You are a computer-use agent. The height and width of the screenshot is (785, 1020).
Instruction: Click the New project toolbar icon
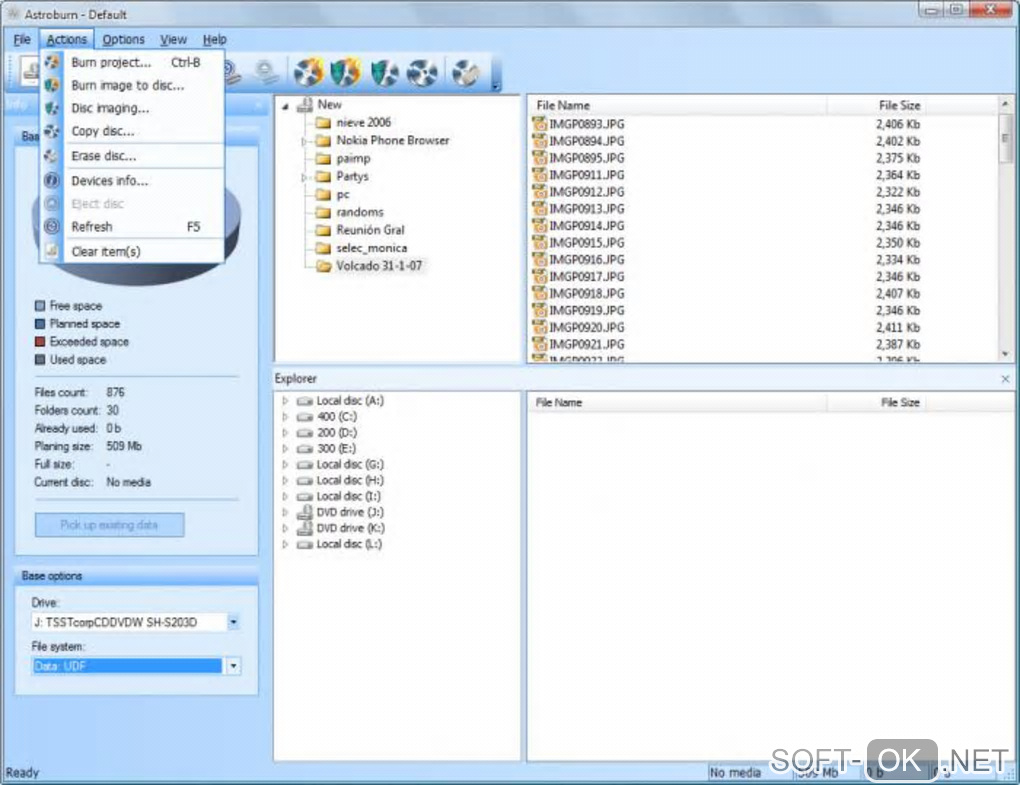pyautogui.click(x=29, y=71)
